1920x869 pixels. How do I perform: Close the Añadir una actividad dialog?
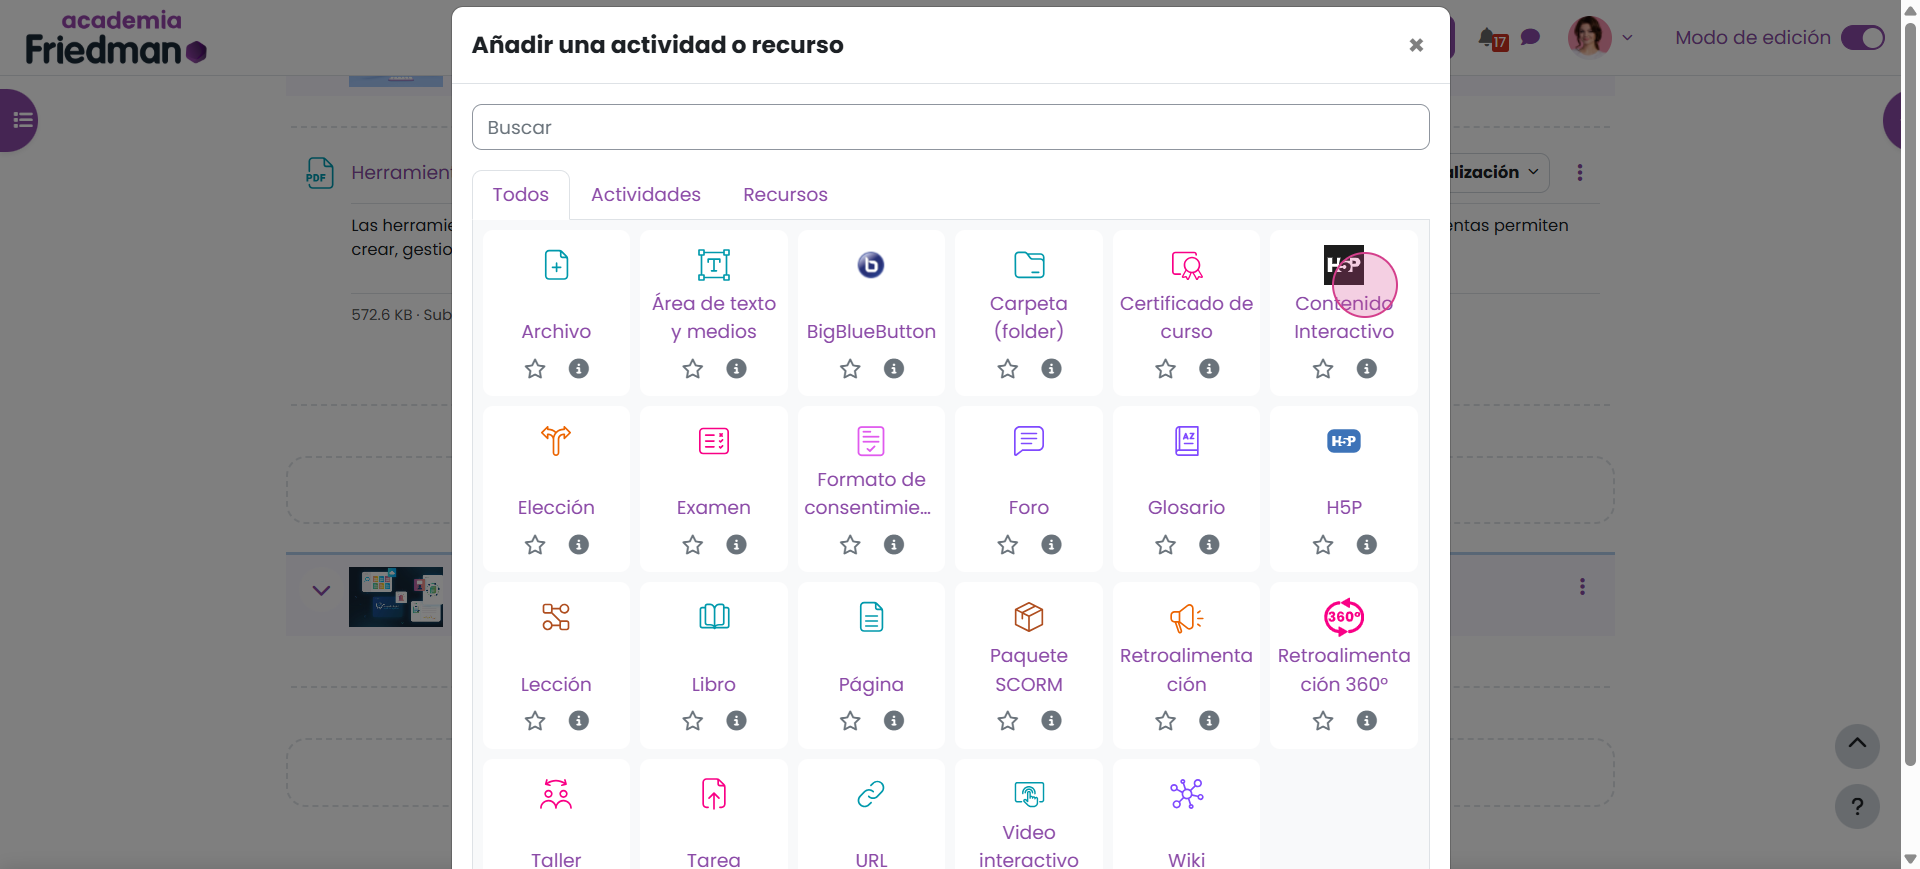[1416, 45]
